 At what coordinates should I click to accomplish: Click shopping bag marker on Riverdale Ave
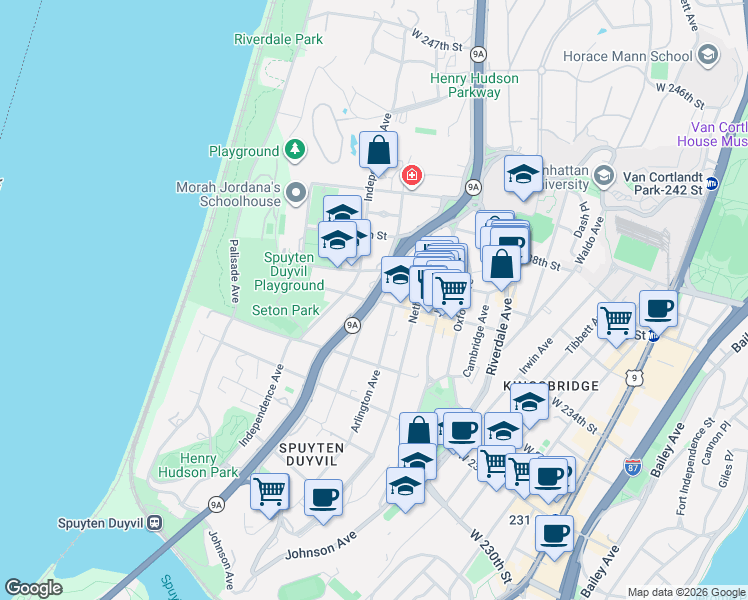point(501,265)
